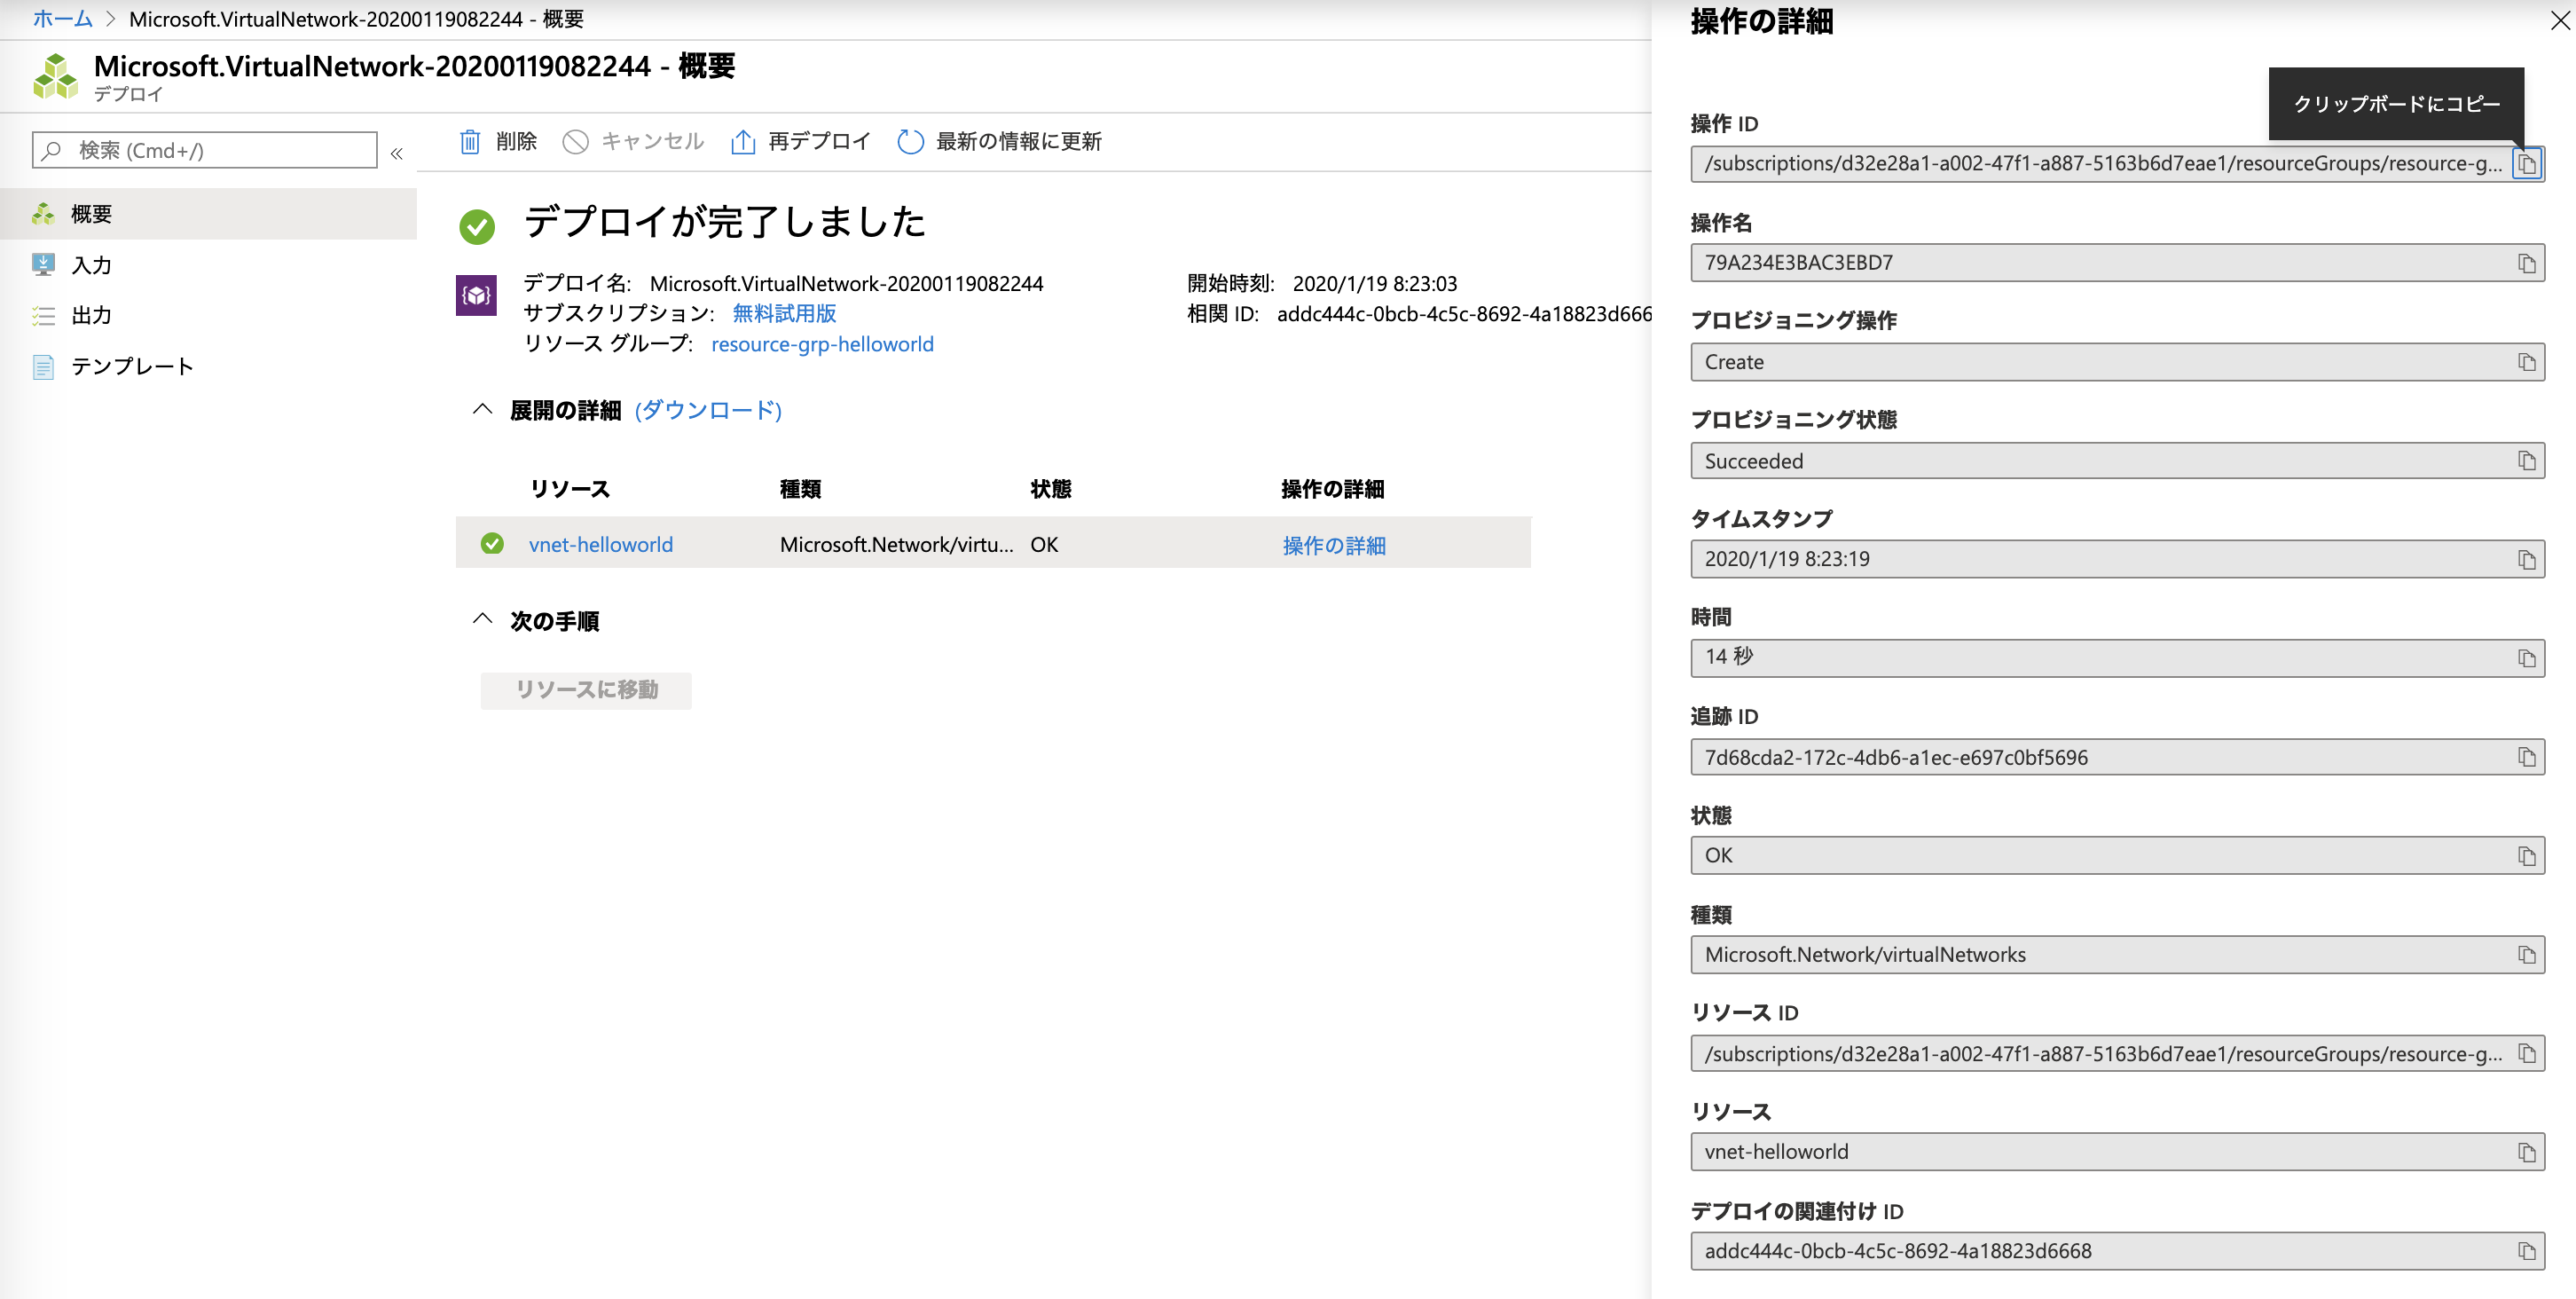Viewport: 2576px width, 1299px height.
Task: Click the 開始時刻 2020/1/19 8:23:03 value
Action: [1375, 284]
